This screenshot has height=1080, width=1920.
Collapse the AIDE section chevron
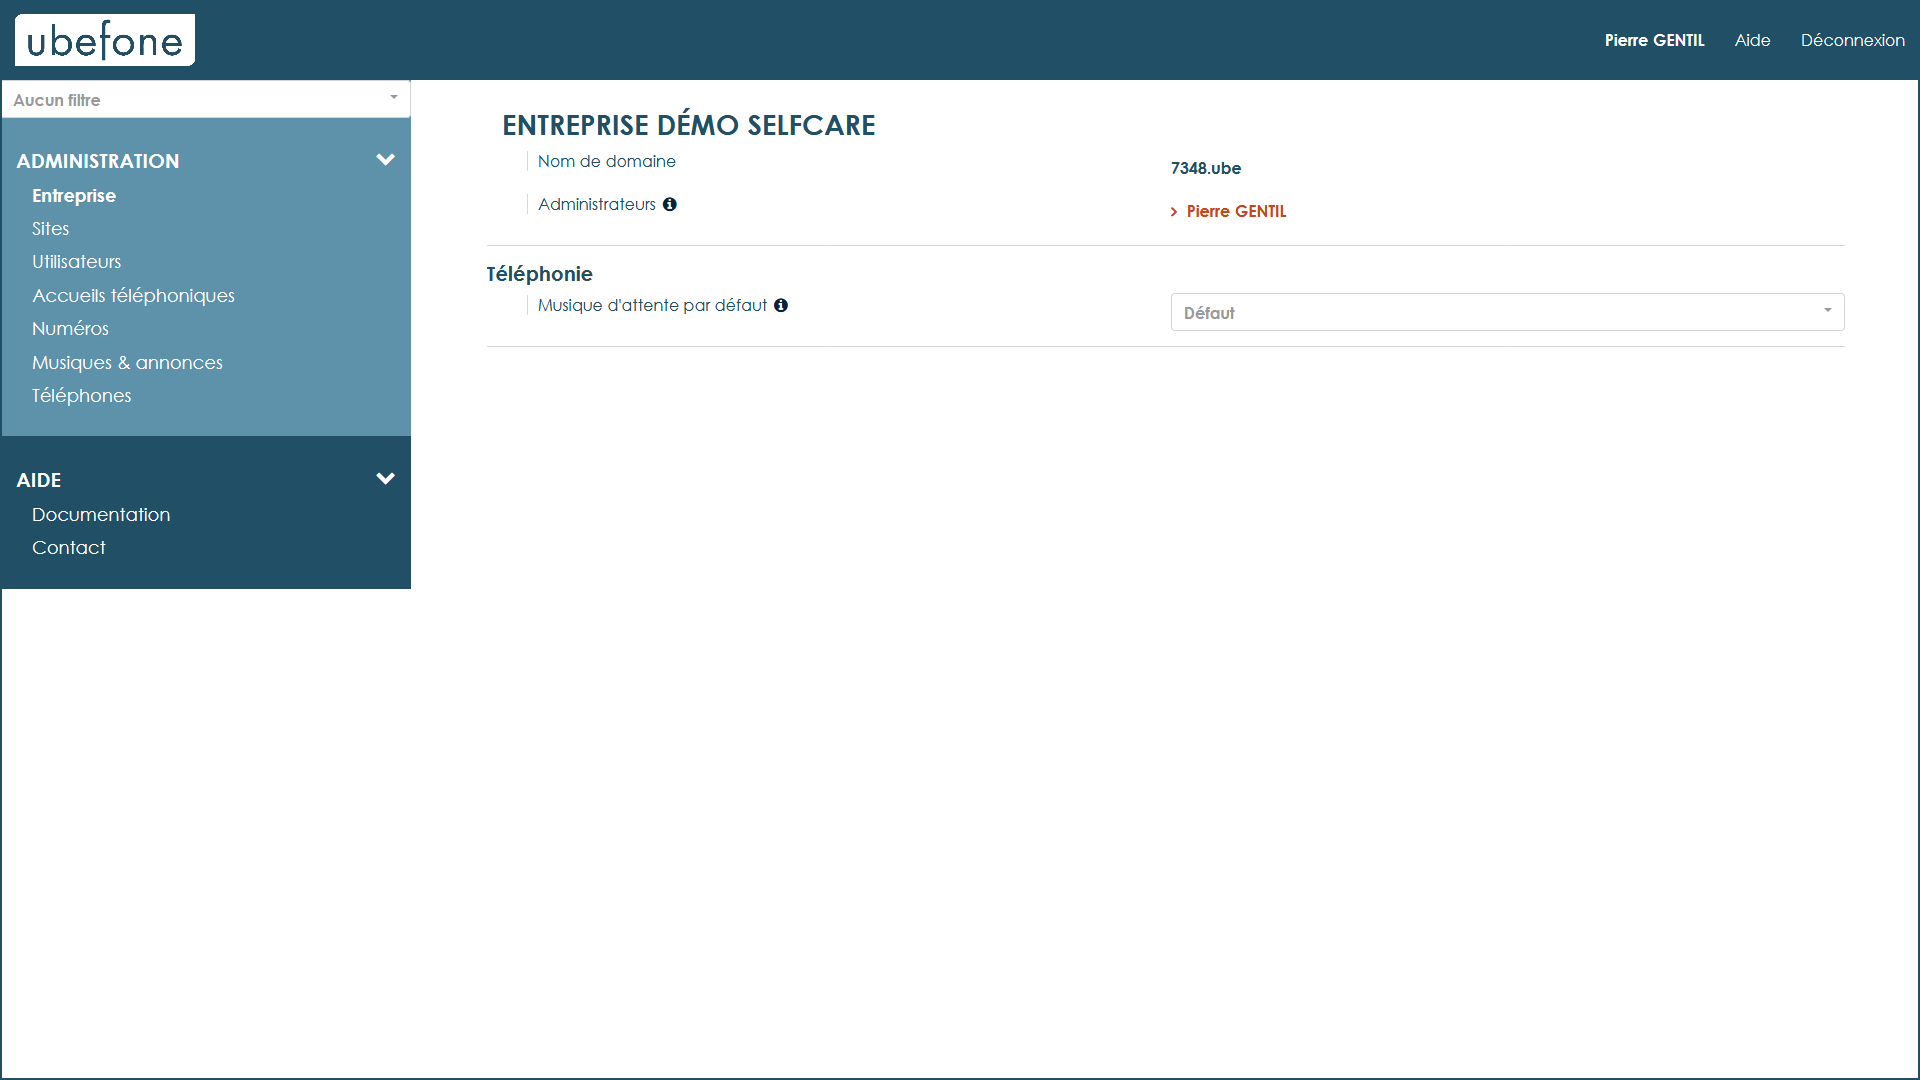[x=385, y=479]
